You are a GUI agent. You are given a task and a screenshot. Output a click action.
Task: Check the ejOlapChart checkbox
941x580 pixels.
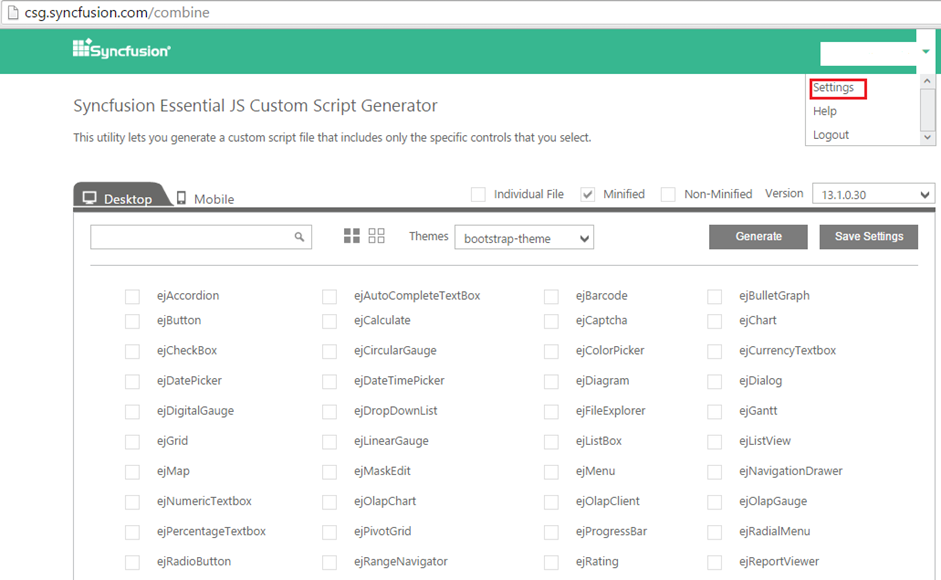pos(329,502)
